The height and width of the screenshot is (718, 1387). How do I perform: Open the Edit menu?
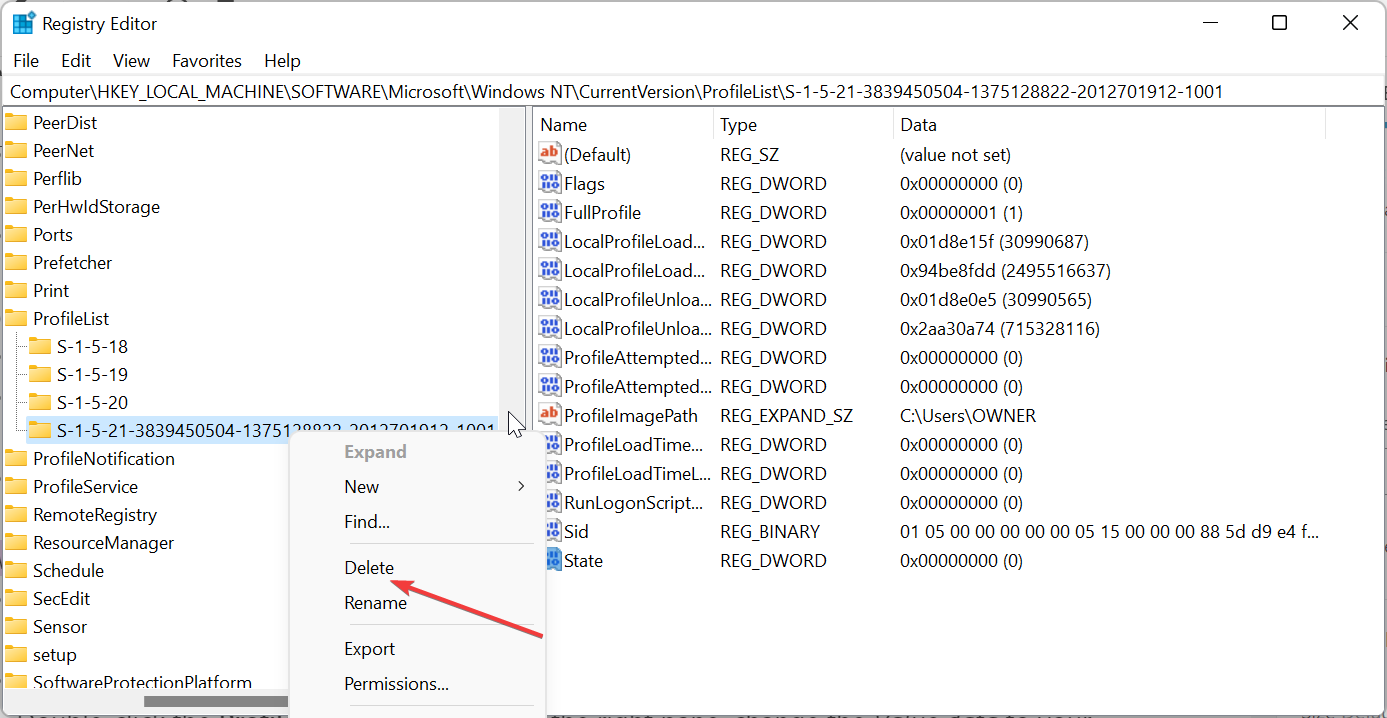point(76,61)
